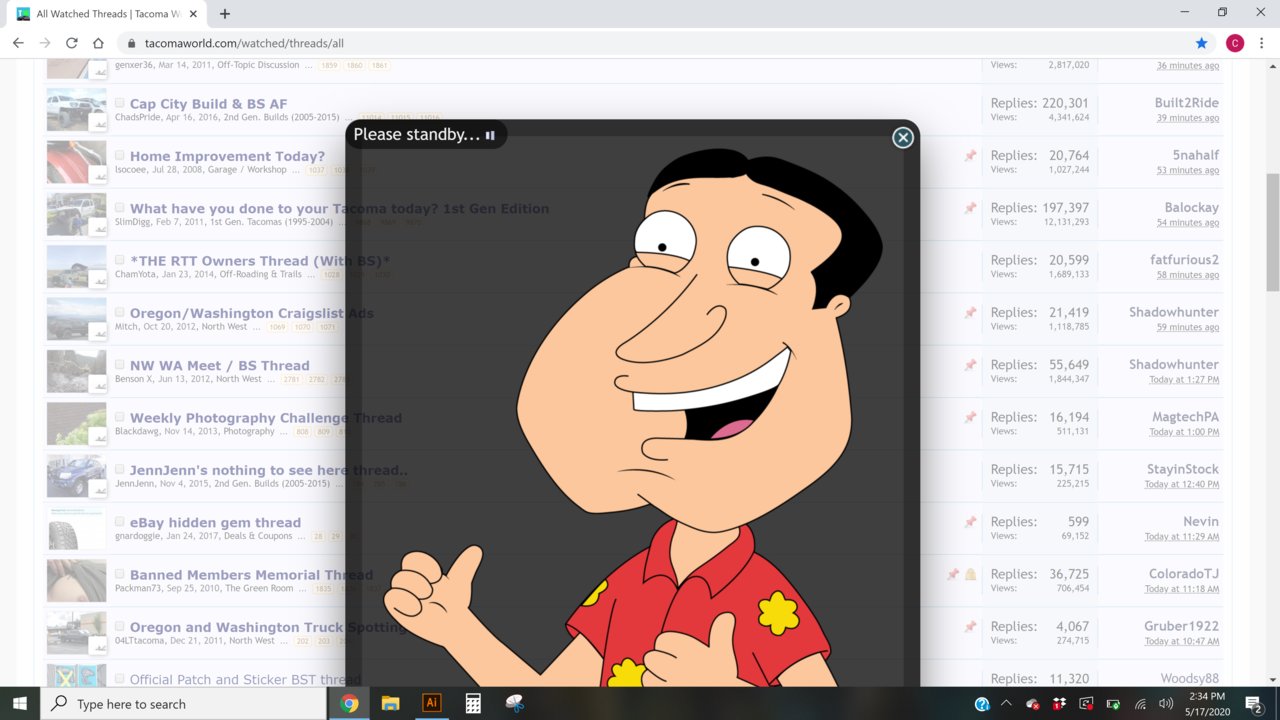Click the bell icon on Banned Members row
1280x720 pixels.
pos(970,574)
